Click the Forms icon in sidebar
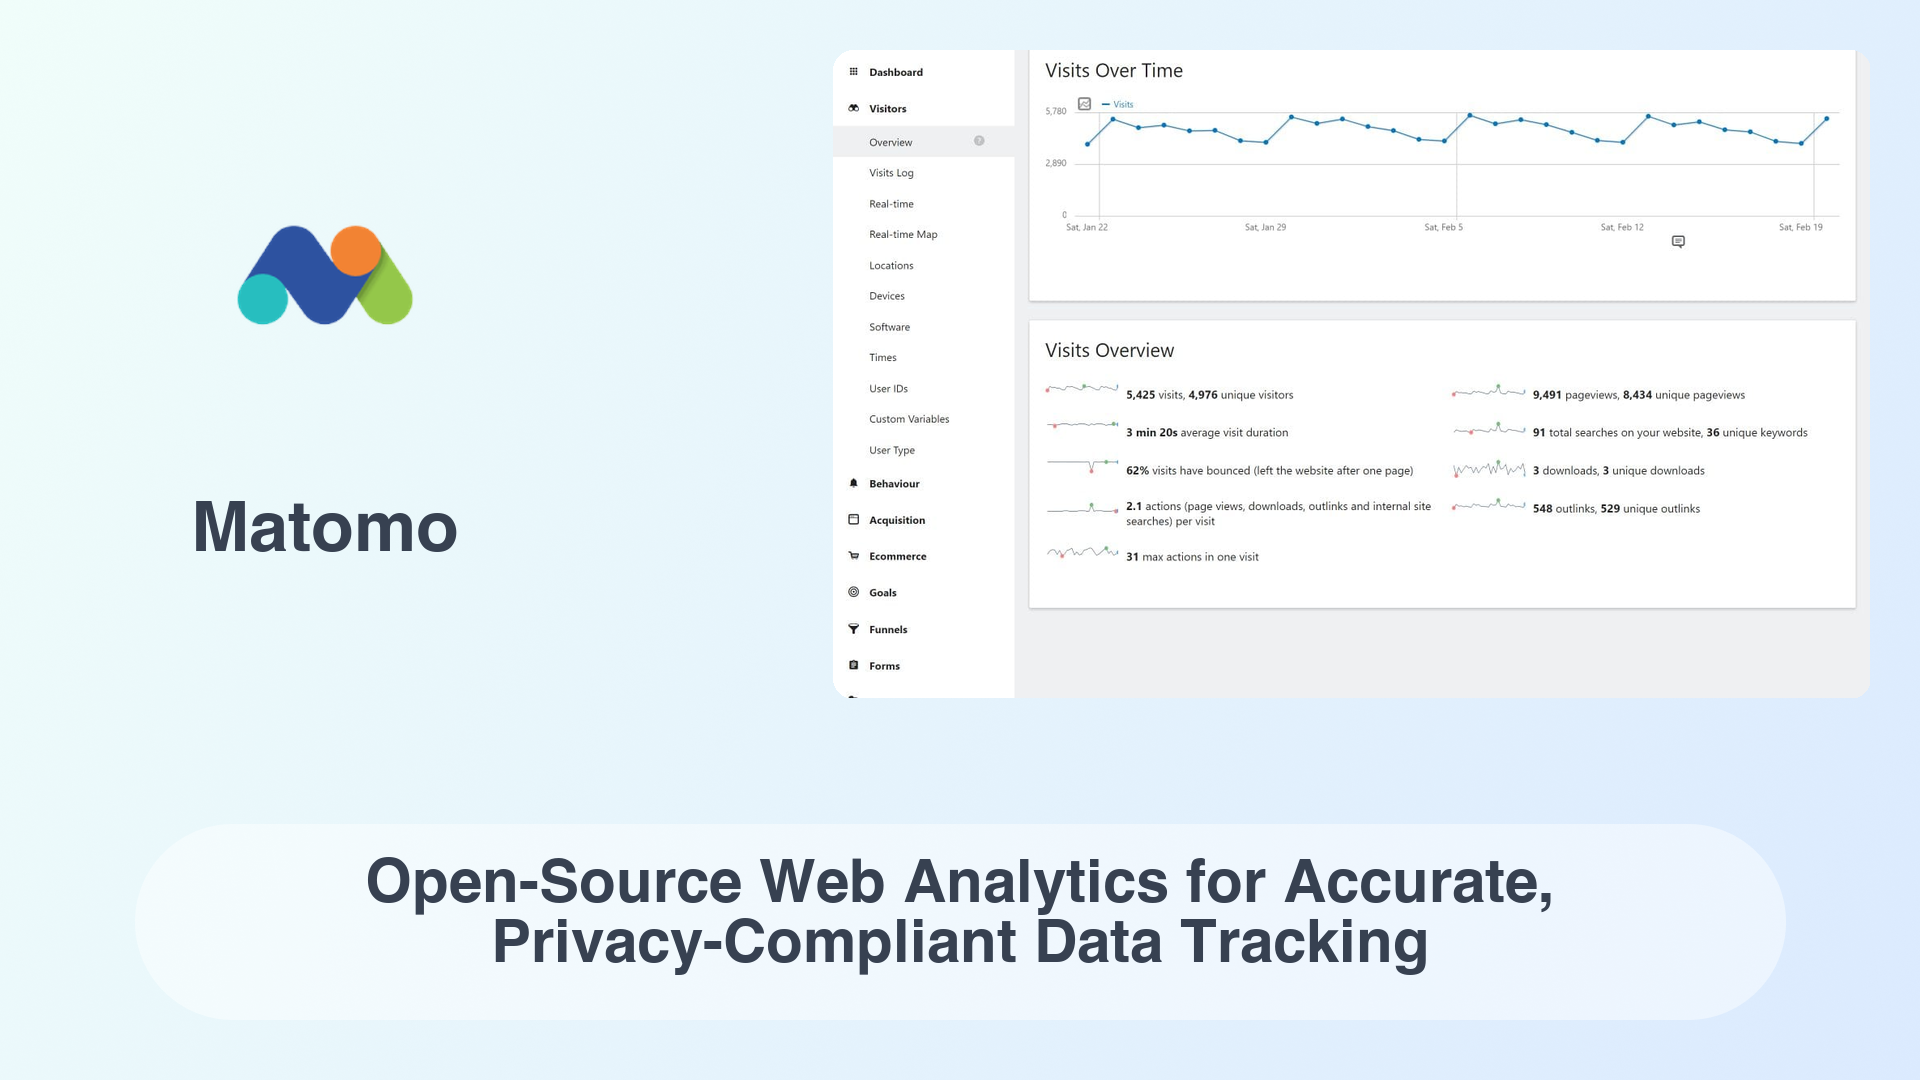This screenshot has height=1080, width=1920. (x=855, y=665)
